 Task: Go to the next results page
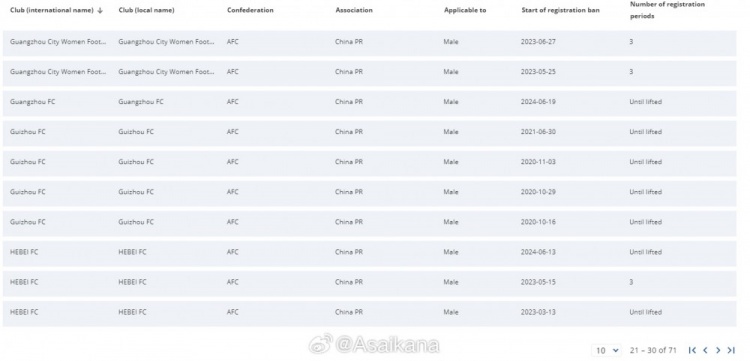point(718,350)
